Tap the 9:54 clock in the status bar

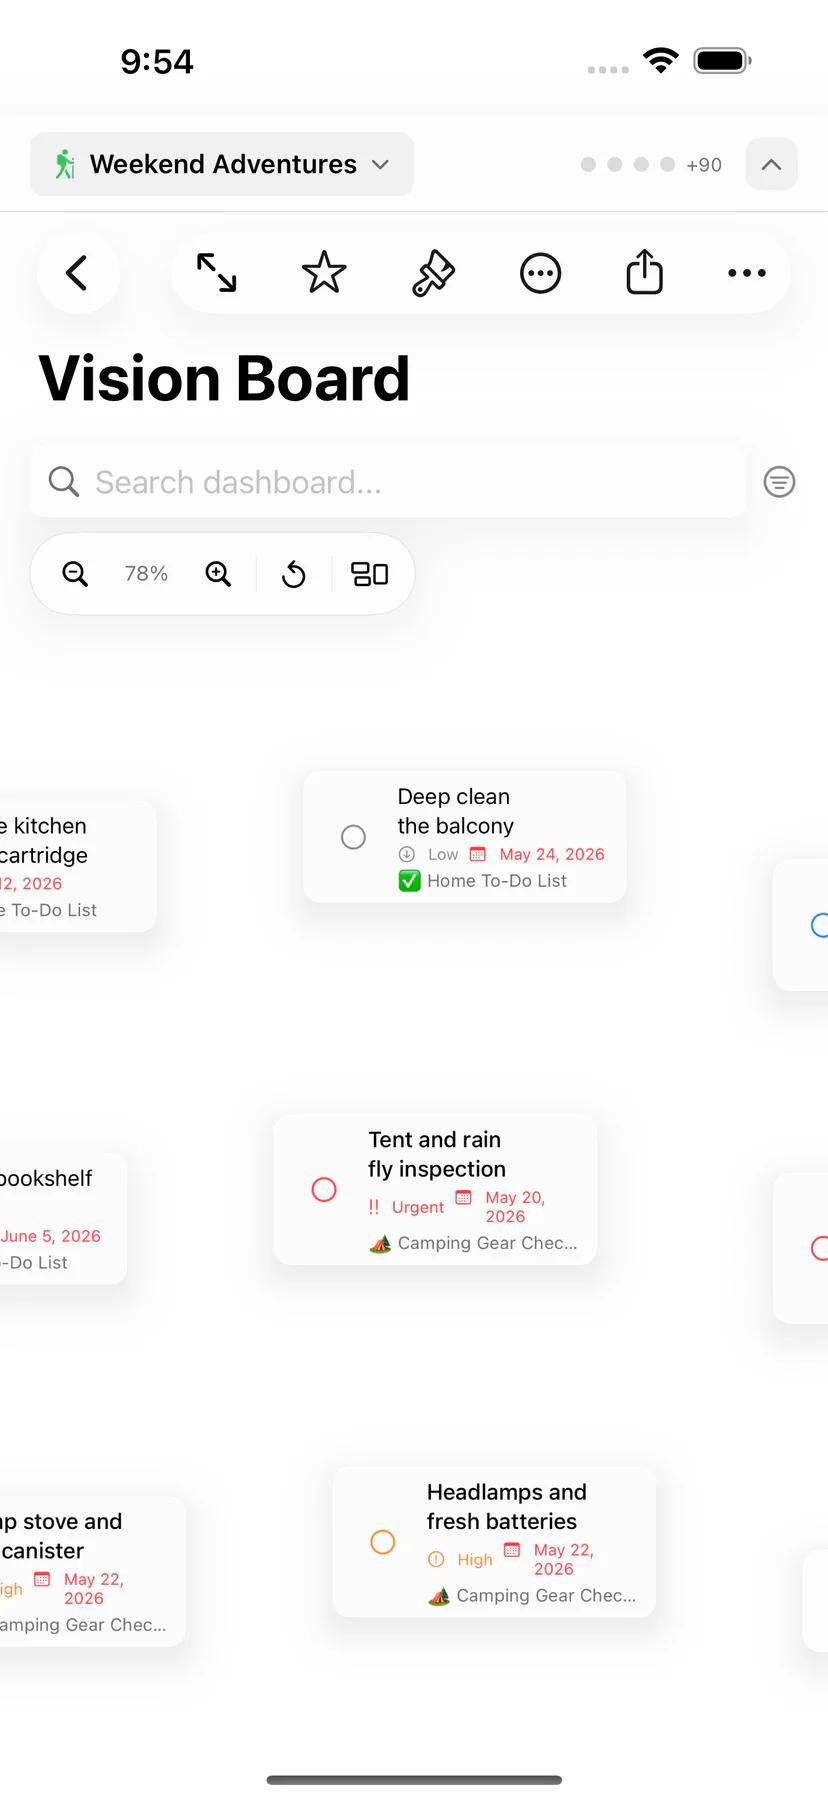click(157, 61)
